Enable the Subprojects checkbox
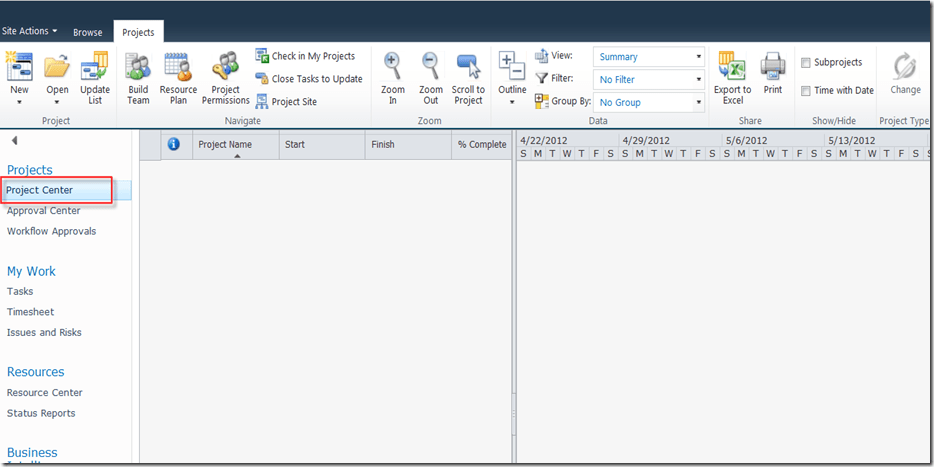The image size is (934, 467). tap(806, 63)
